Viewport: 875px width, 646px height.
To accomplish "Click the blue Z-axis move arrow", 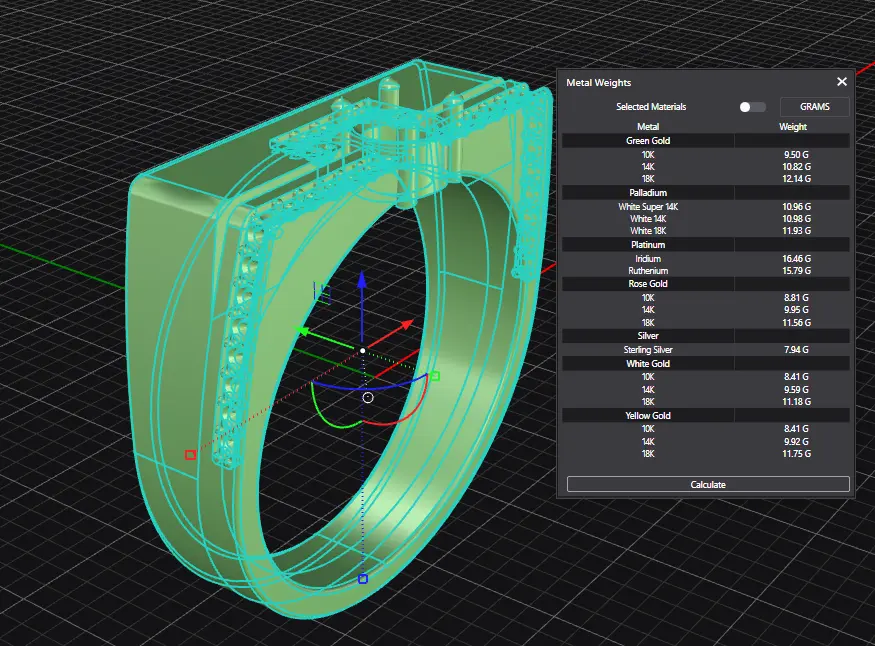I will (x=362, y=281).
